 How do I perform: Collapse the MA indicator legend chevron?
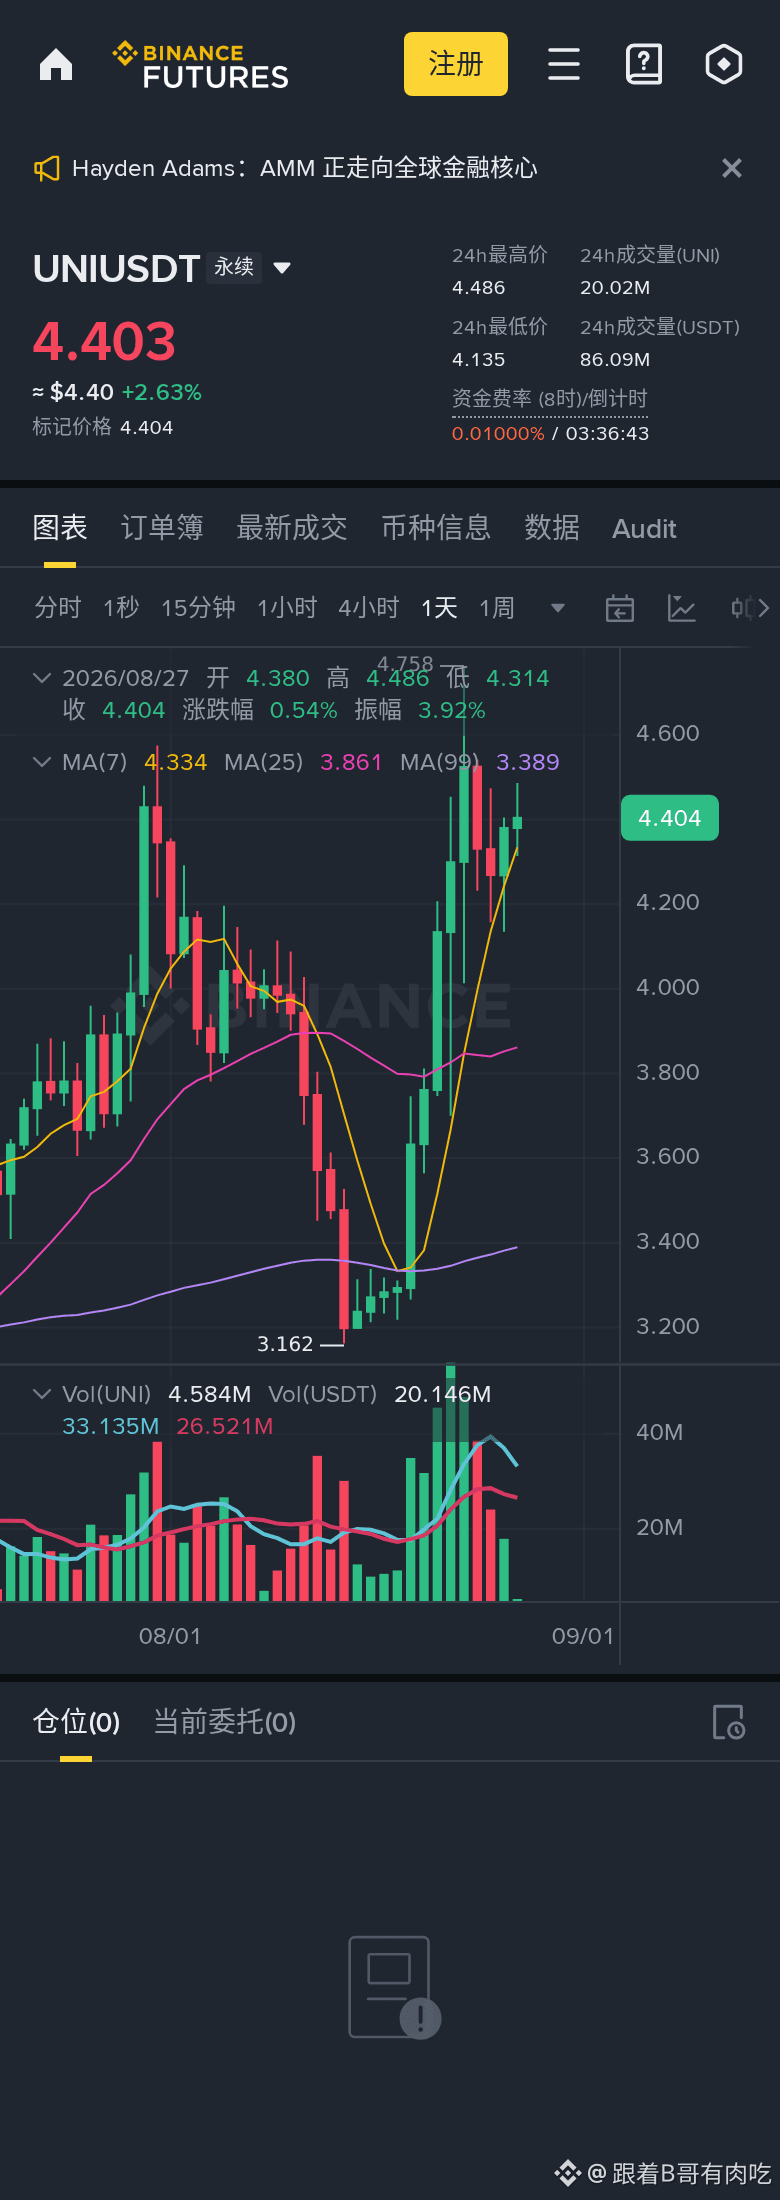pos(42,762)
